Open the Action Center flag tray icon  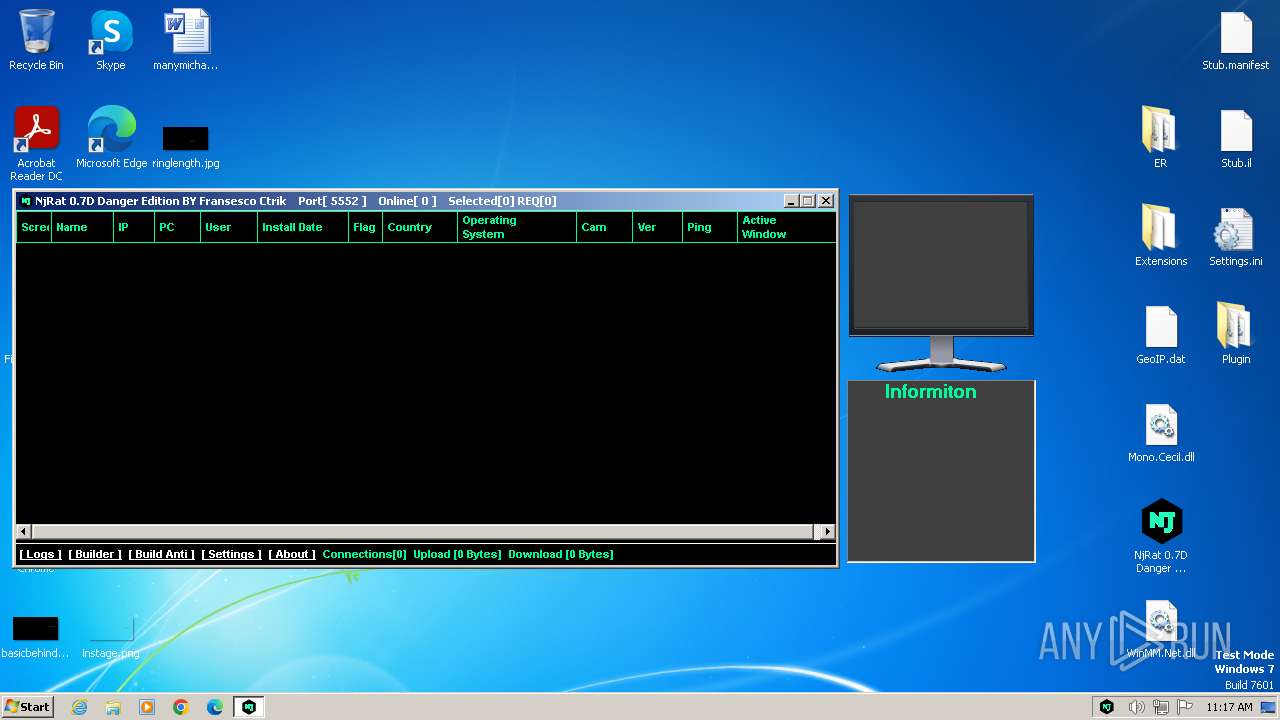click(x=1185, y=707)
